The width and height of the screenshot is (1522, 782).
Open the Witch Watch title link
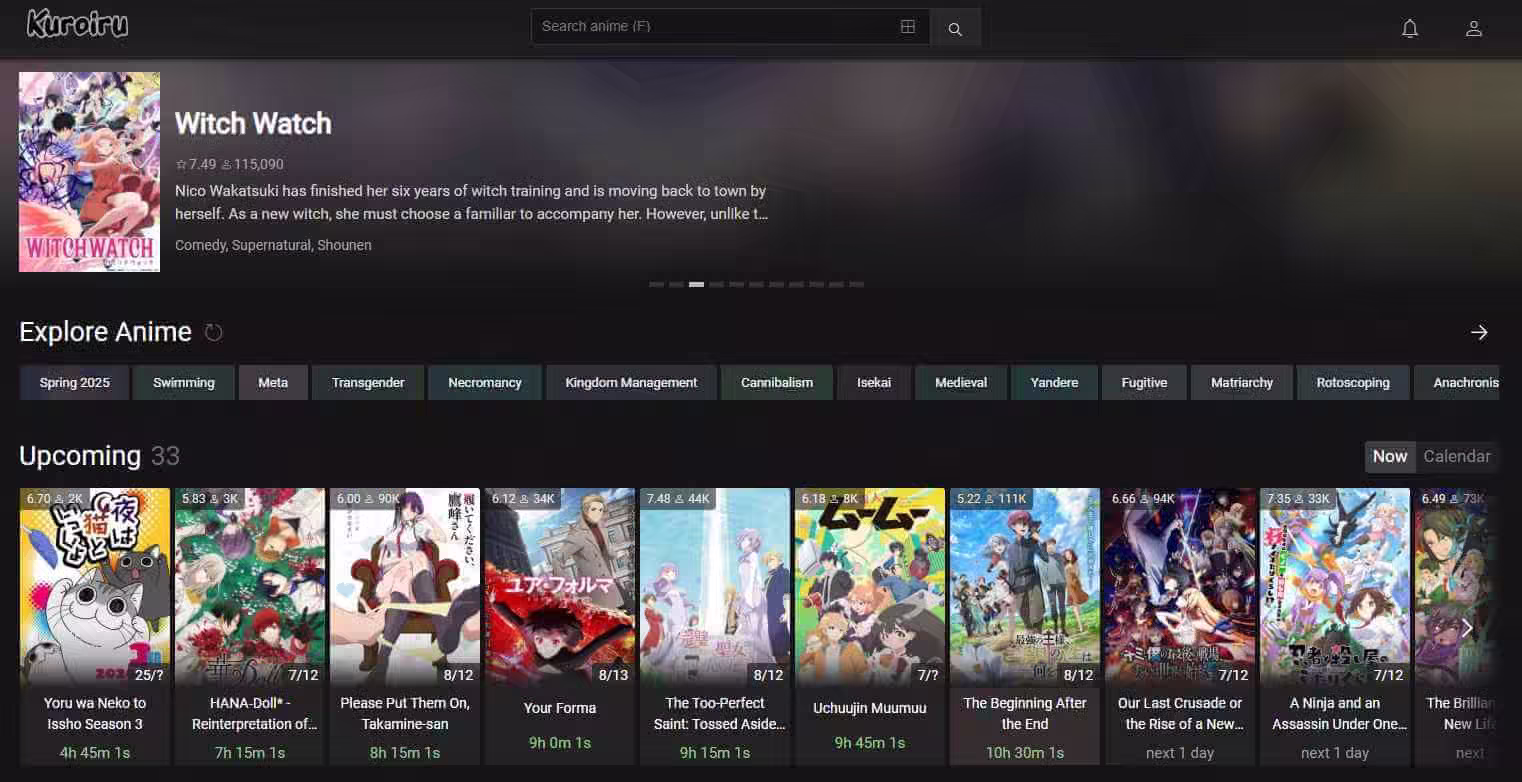point(253,124)
